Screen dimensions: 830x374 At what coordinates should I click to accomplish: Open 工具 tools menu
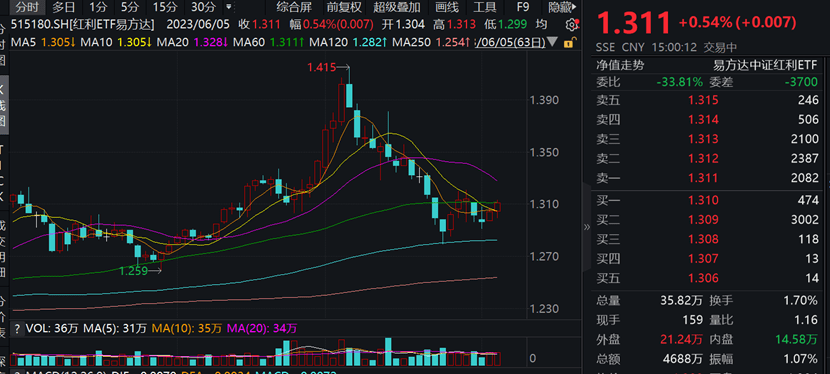pos(484,7)
